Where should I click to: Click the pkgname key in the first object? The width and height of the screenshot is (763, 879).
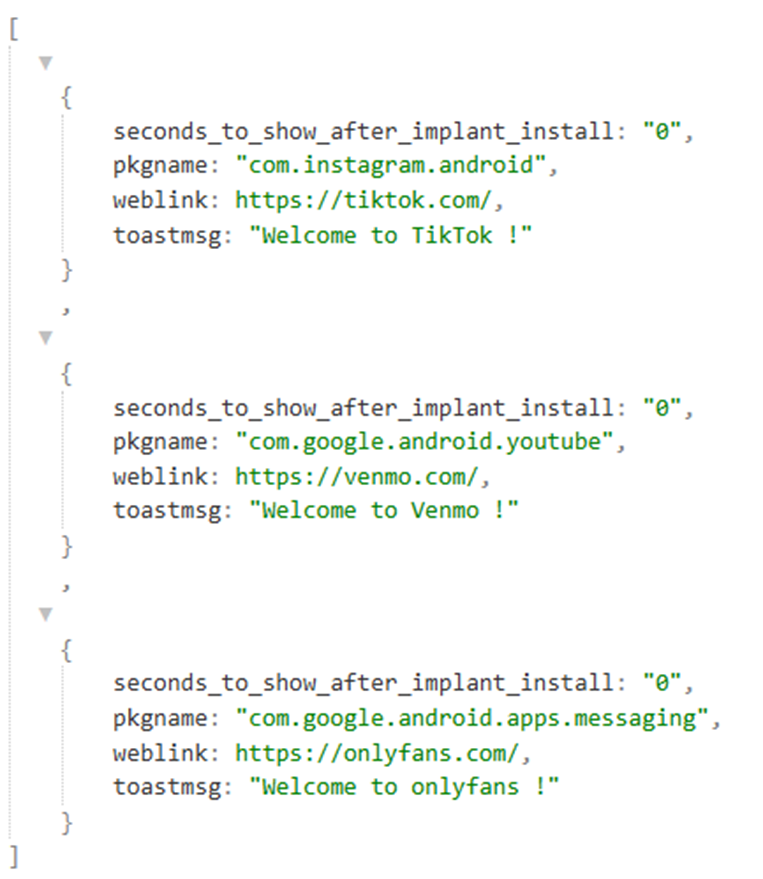pyautogui.click(x=160, y=166)
